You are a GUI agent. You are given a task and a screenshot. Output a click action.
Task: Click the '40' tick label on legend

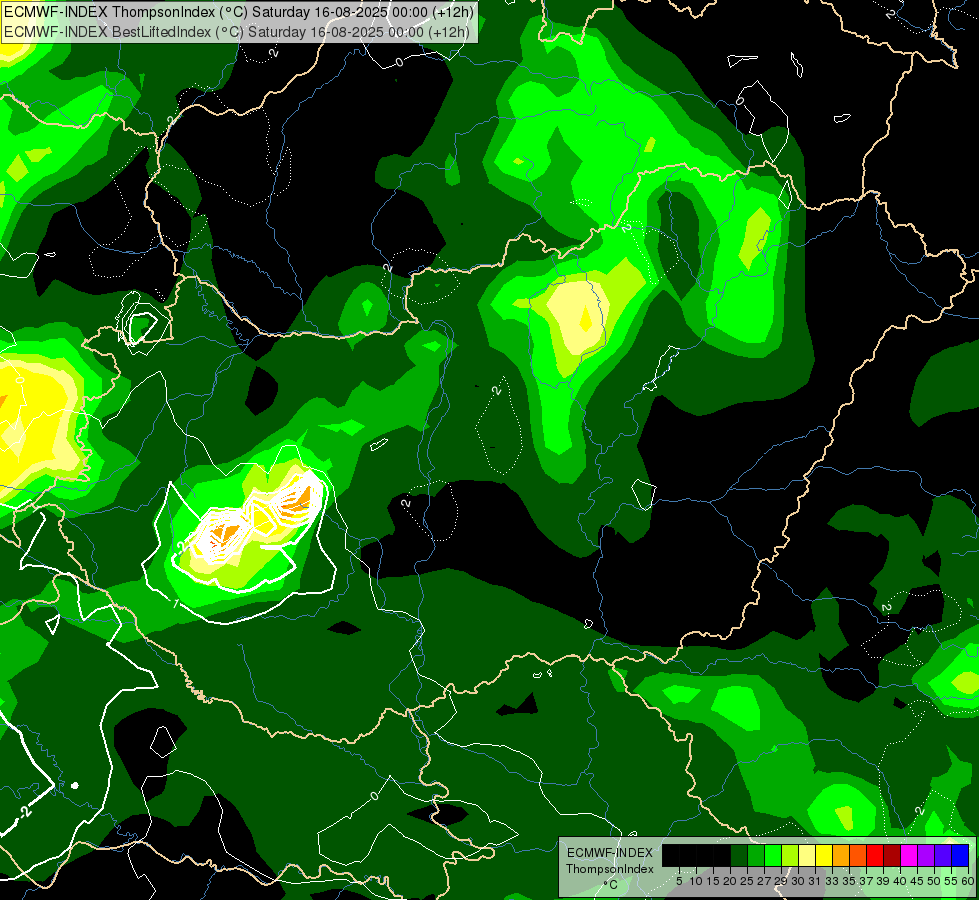[x=900, y=881]
